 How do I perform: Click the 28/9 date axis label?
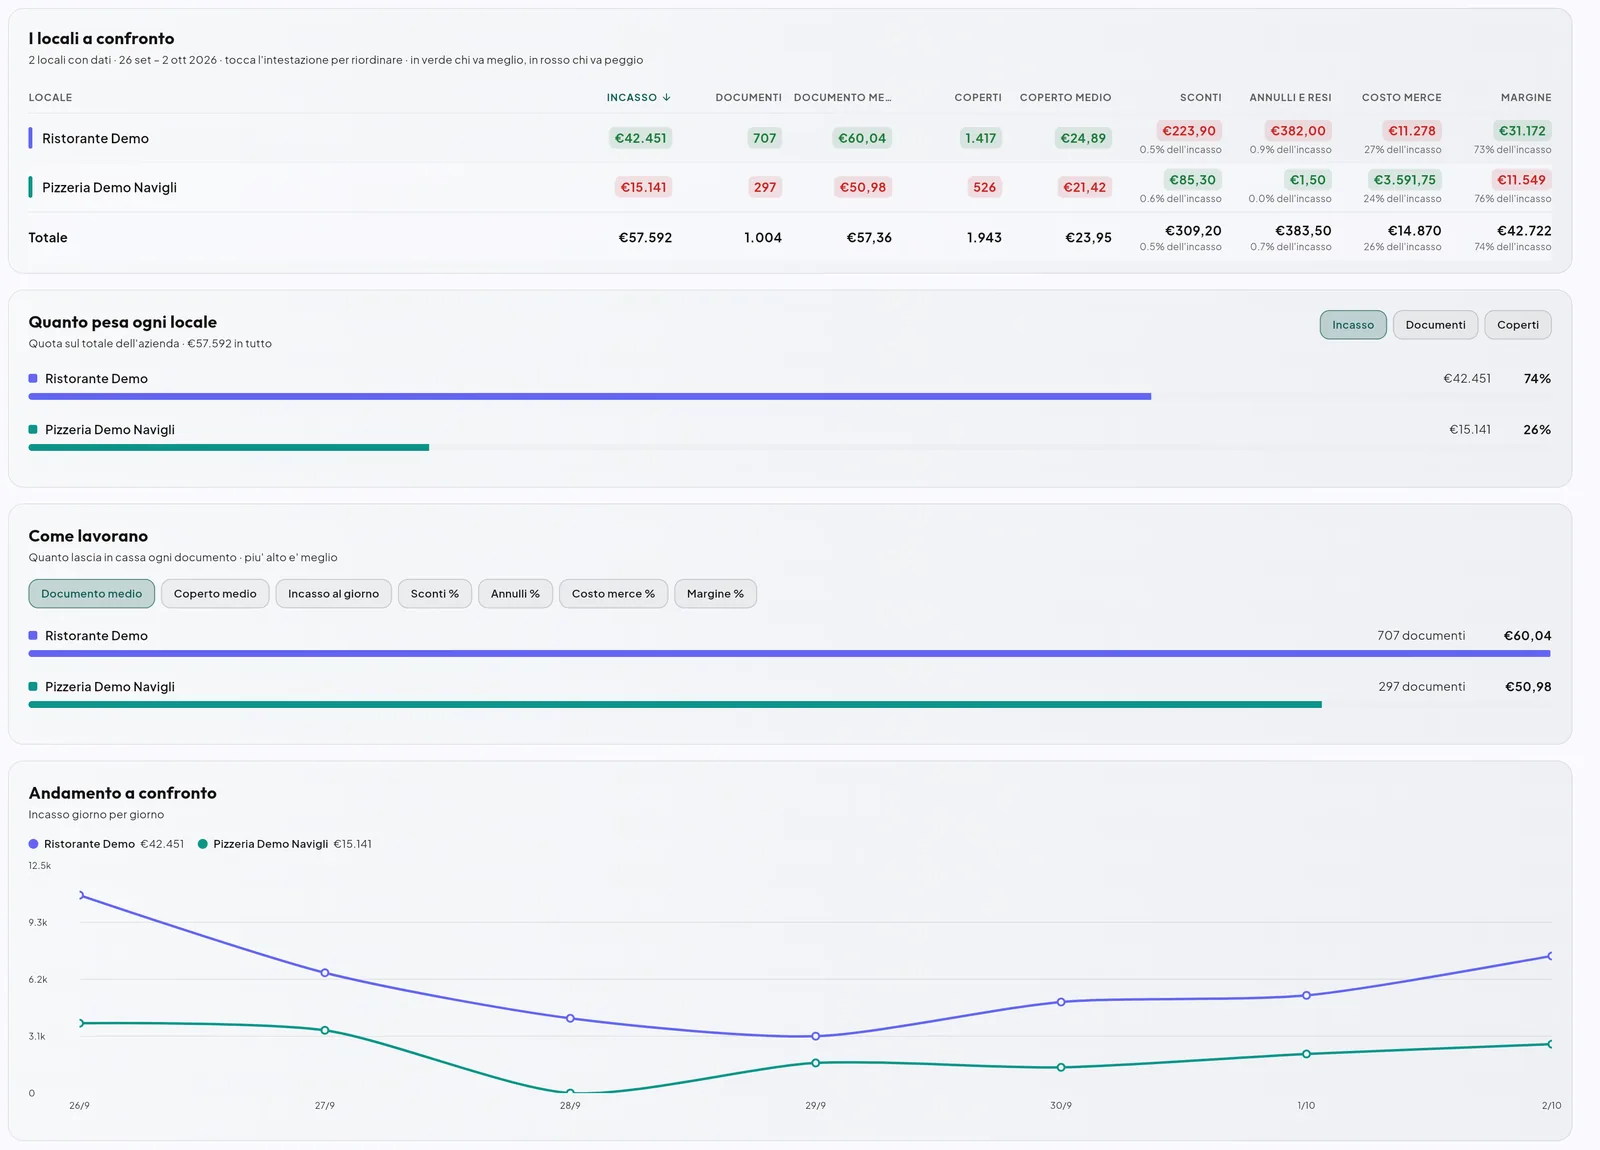[x=570, y=1105]
